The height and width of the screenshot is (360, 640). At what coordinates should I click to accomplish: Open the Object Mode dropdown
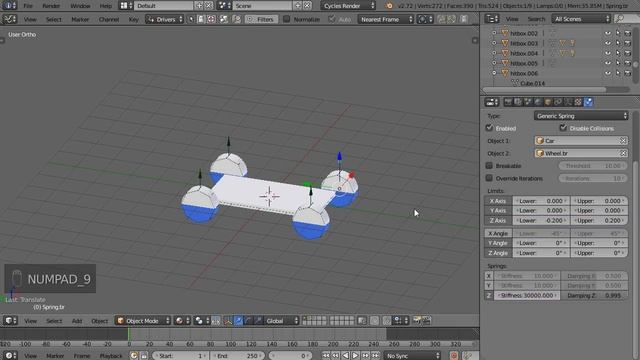(143, 321)
